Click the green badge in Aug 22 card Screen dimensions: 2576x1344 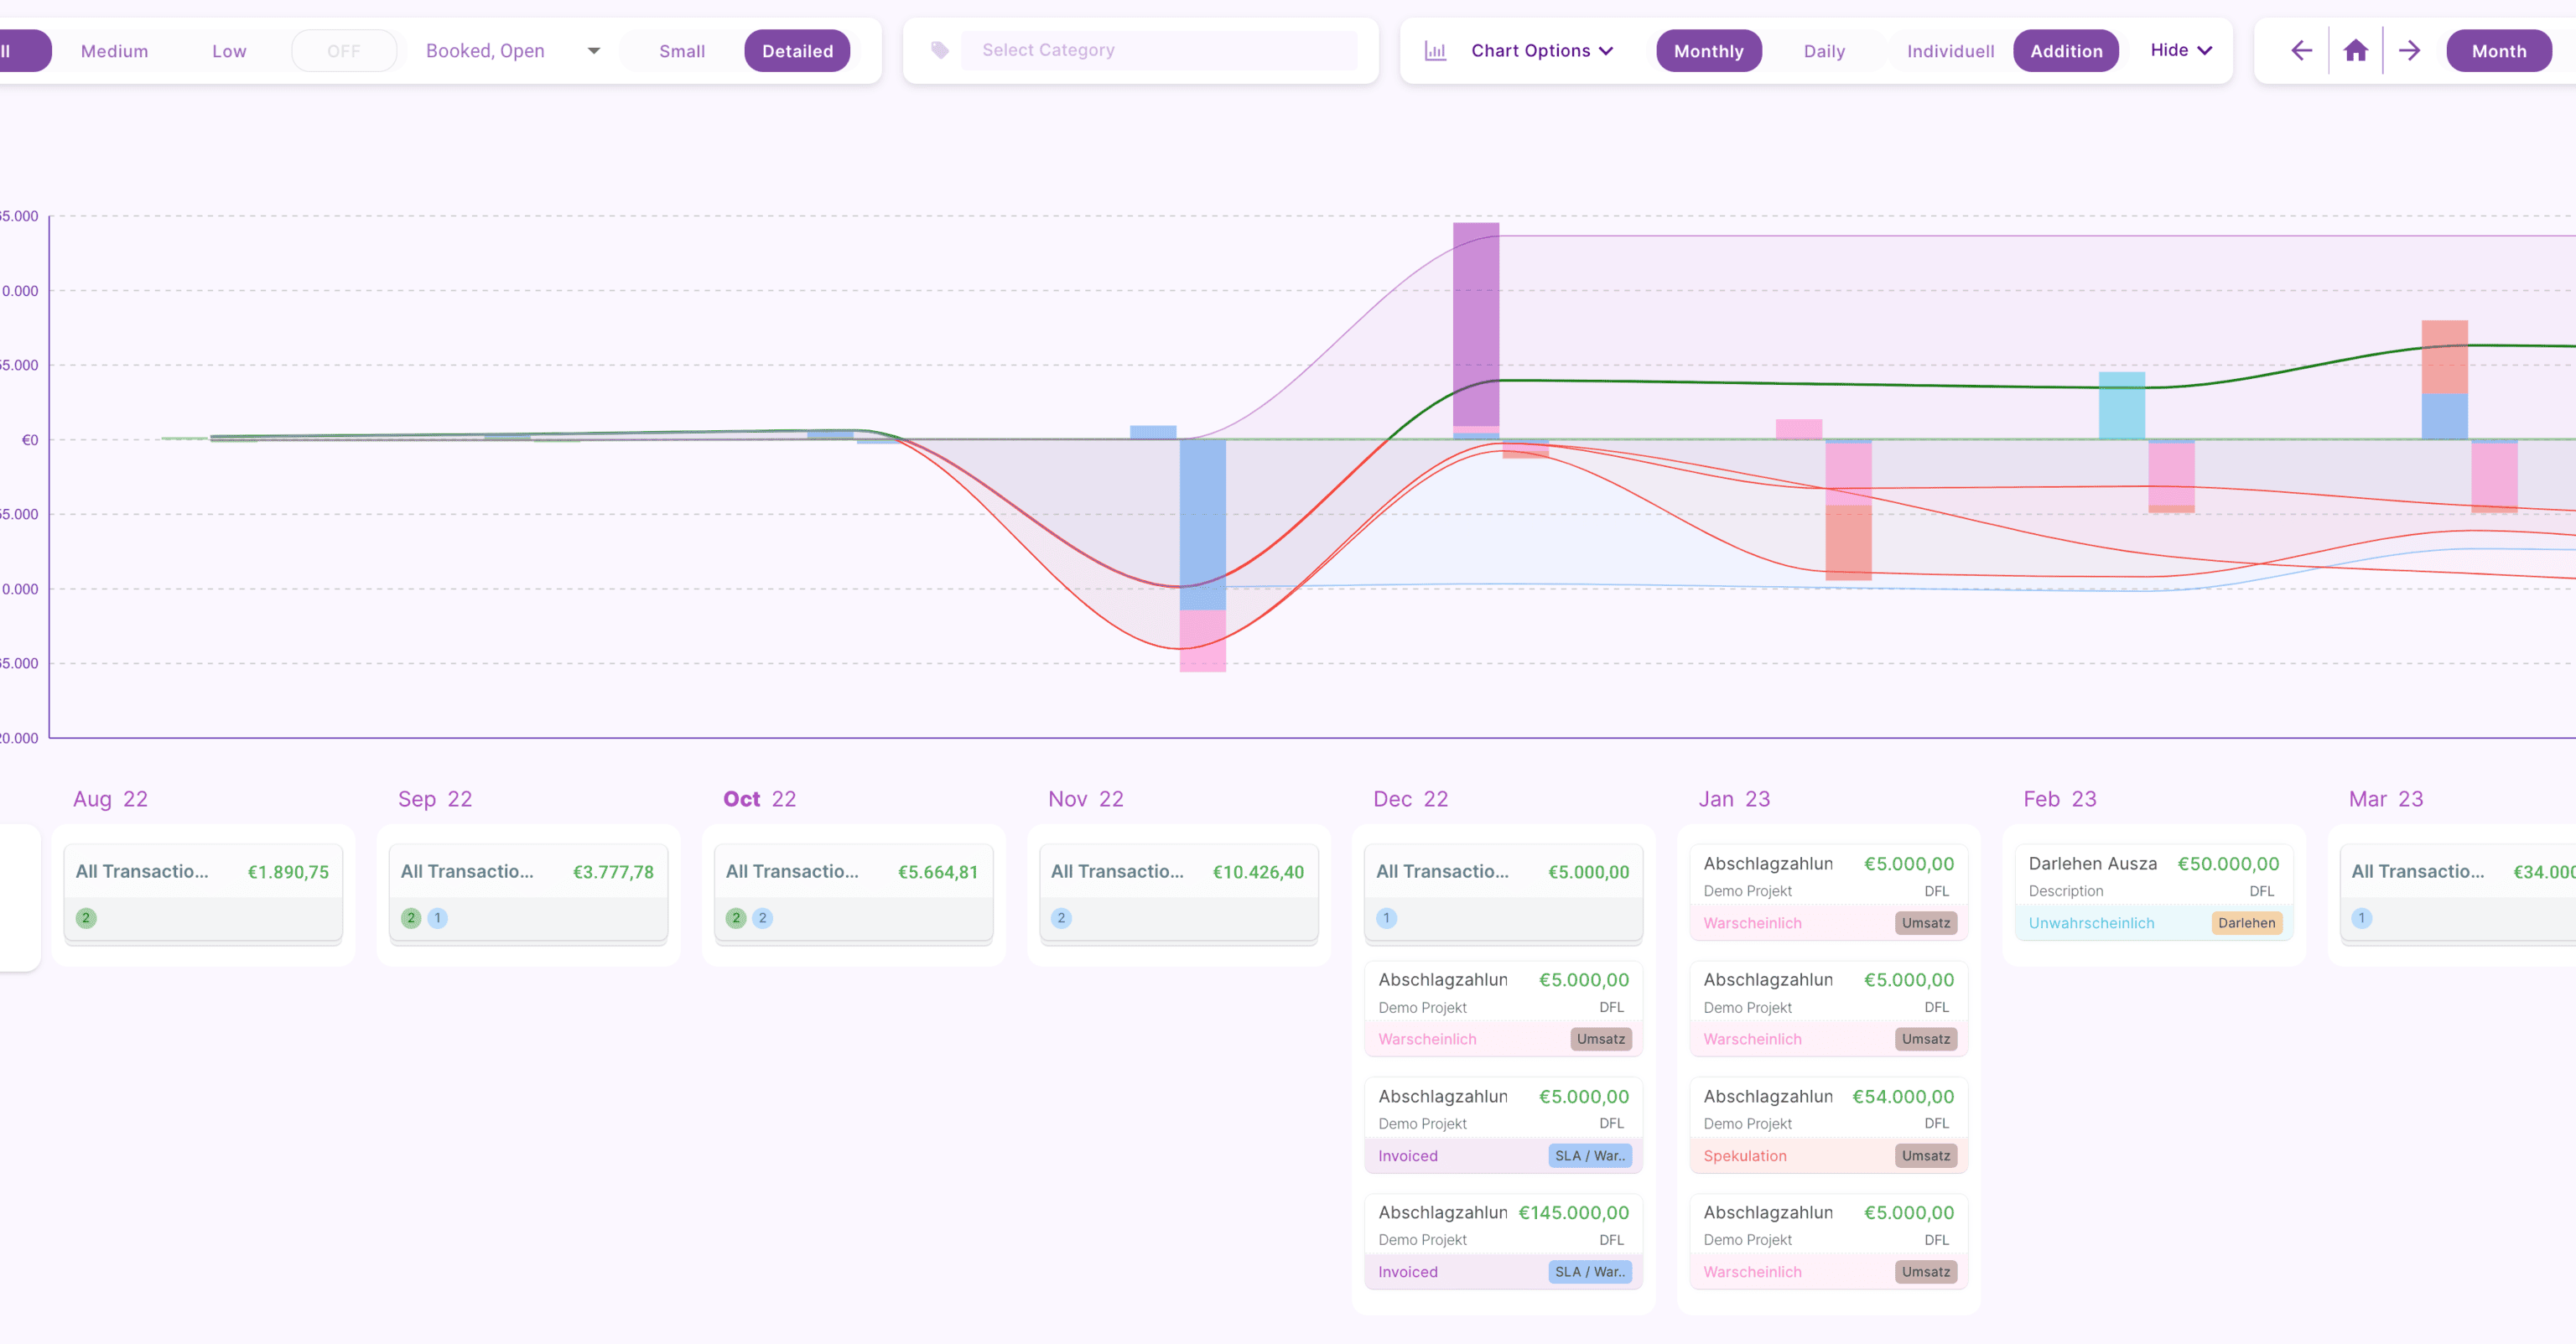86,918
